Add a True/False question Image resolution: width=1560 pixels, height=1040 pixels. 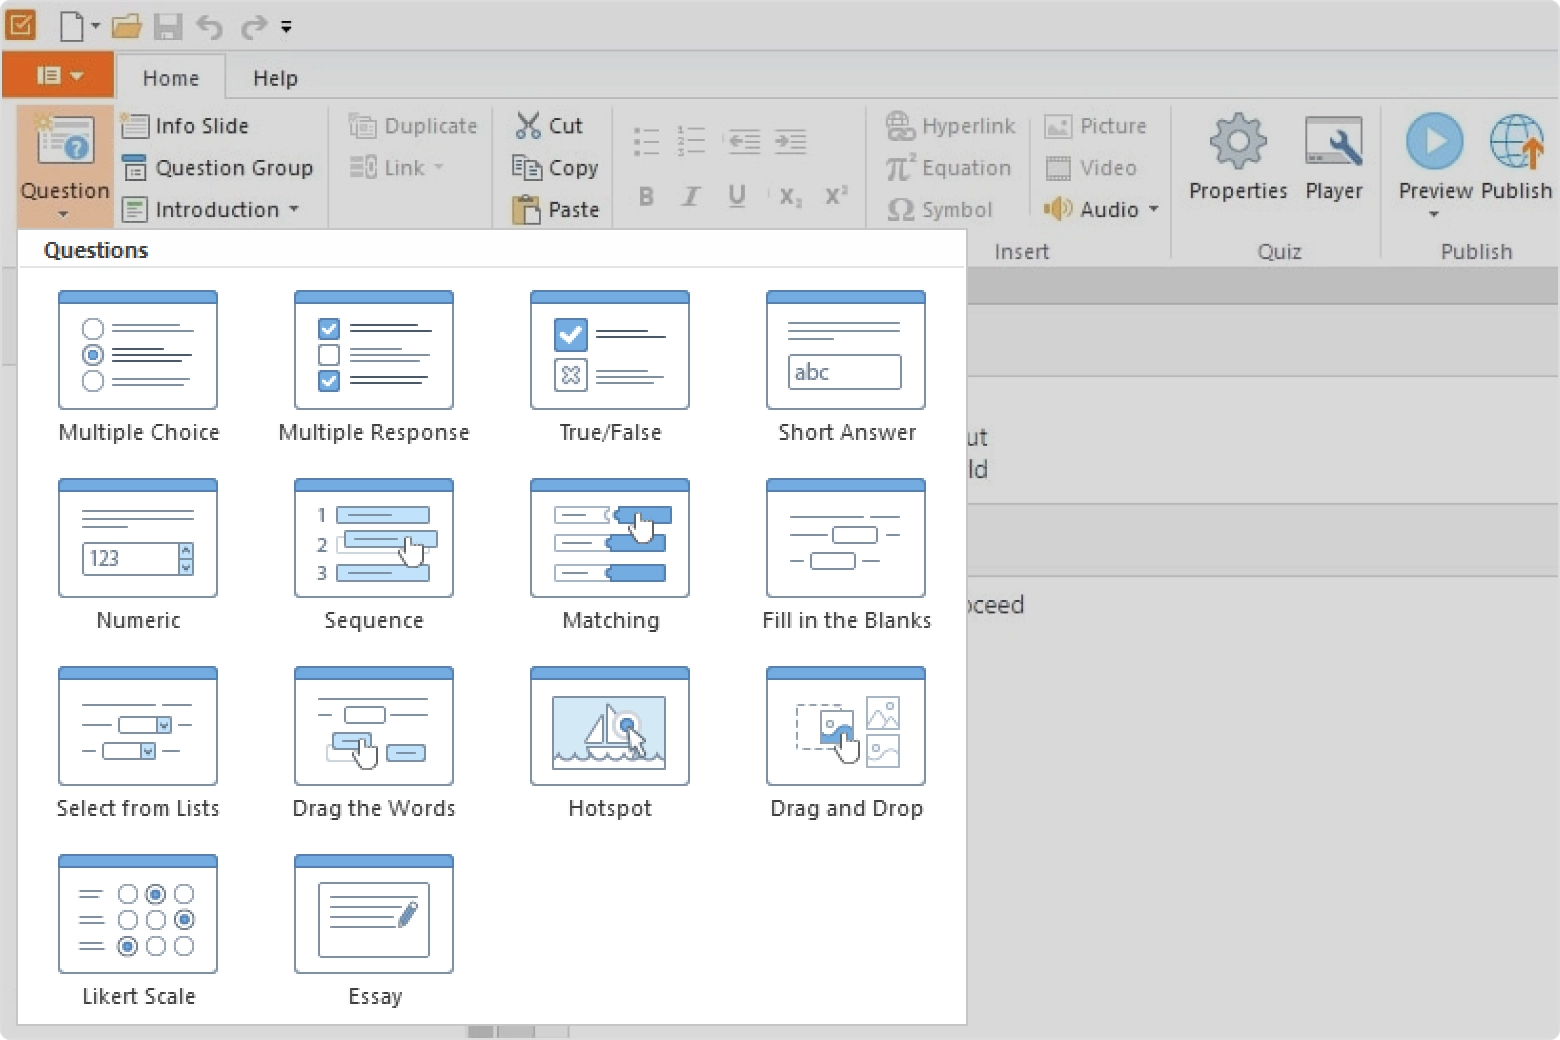click(610, 367)
